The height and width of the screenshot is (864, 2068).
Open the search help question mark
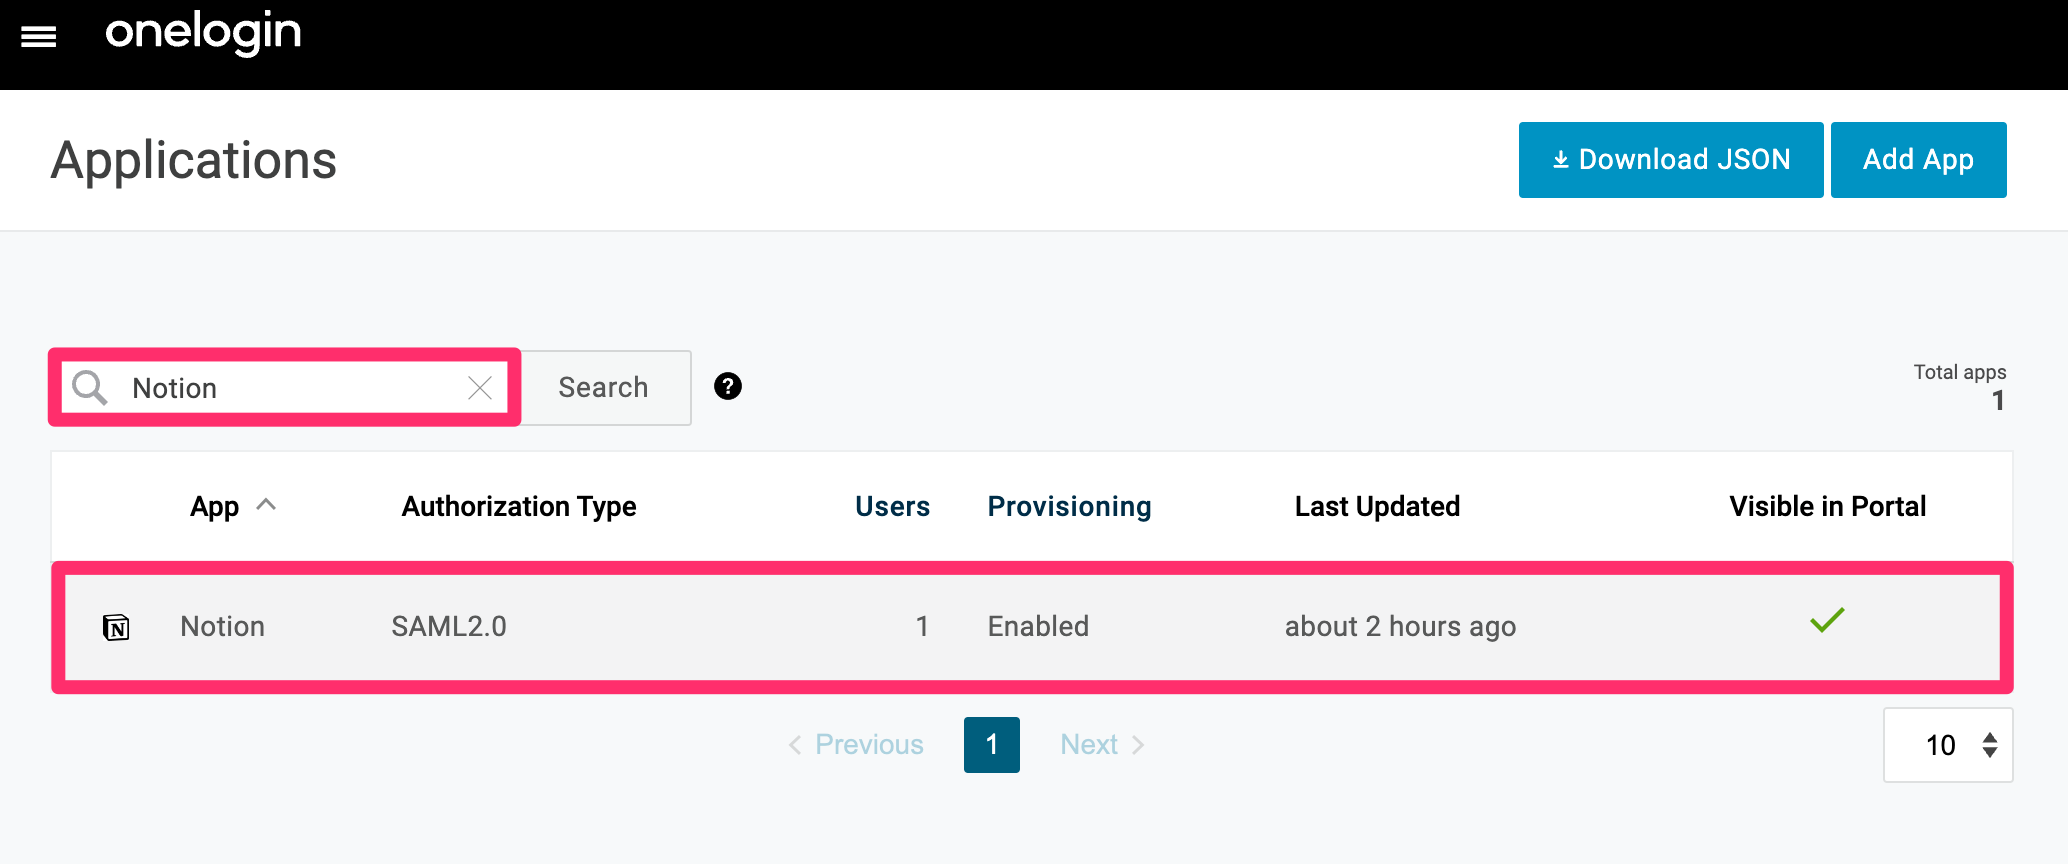coord(728,386)
